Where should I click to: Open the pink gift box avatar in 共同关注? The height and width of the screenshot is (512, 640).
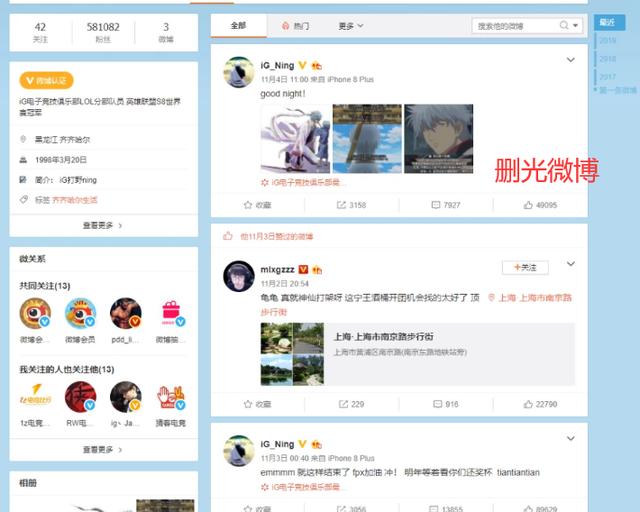coord(171,314)
